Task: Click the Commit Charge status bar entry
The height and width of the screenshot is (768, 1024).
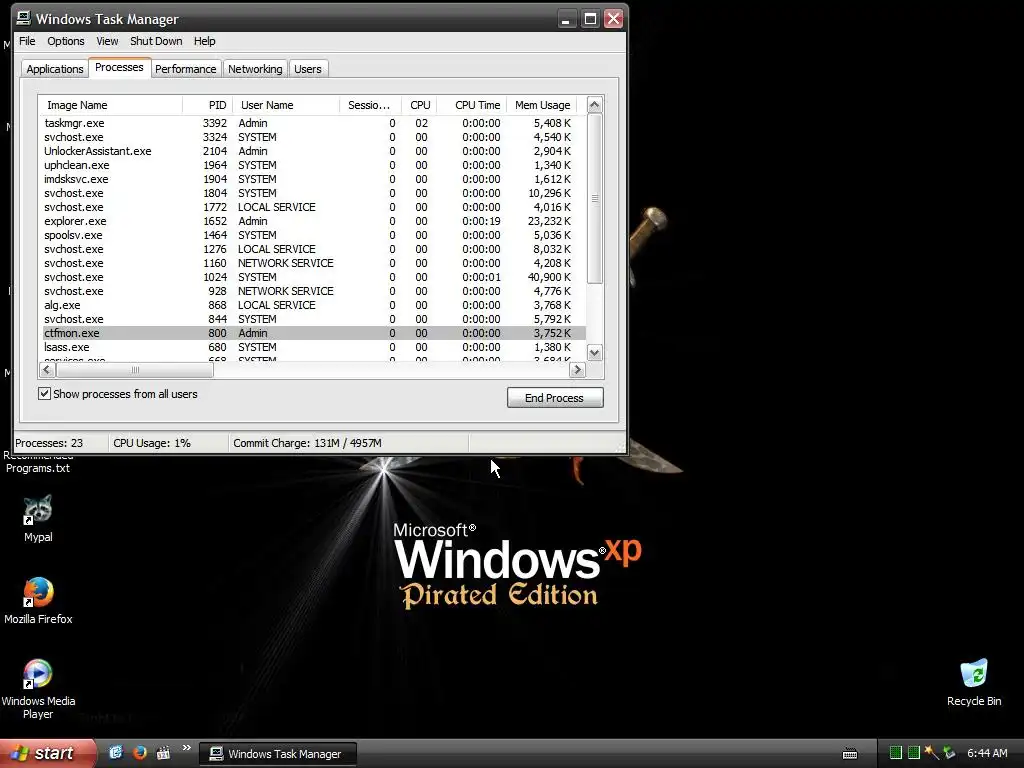Action: (x=348, y=443)
